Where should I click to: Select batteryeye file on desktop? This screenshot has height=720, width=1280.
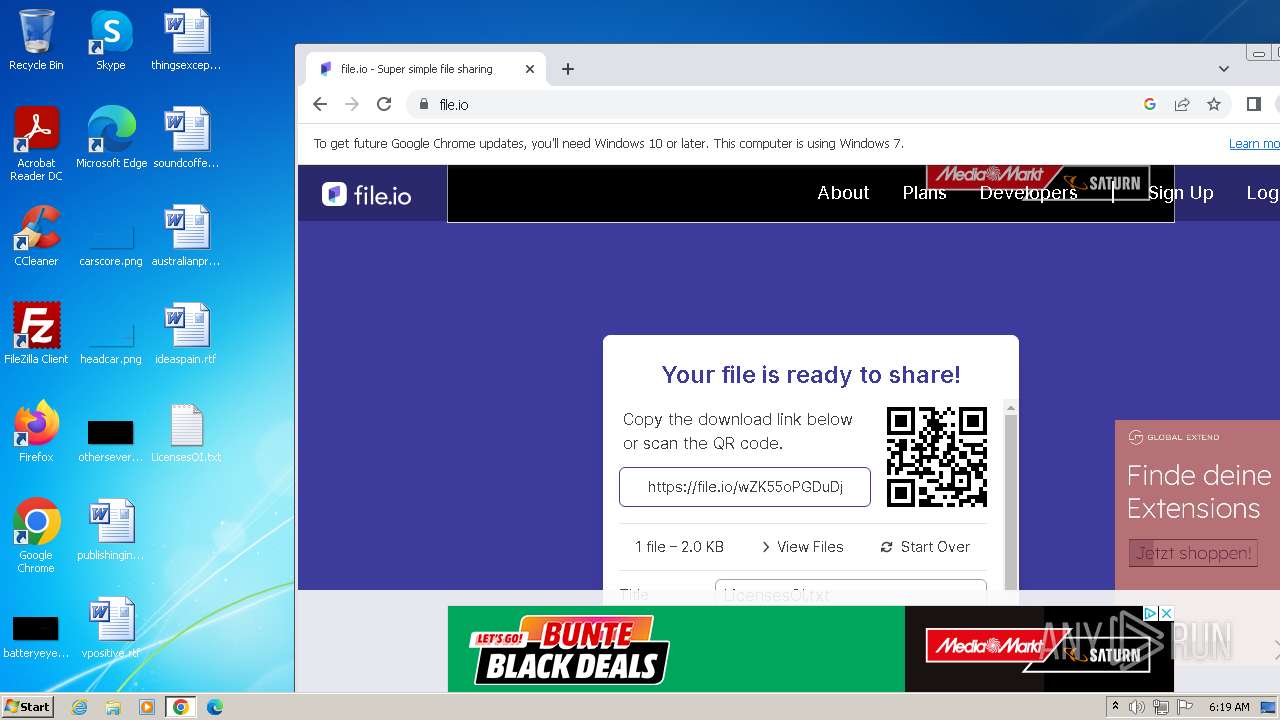pos(36,636)
